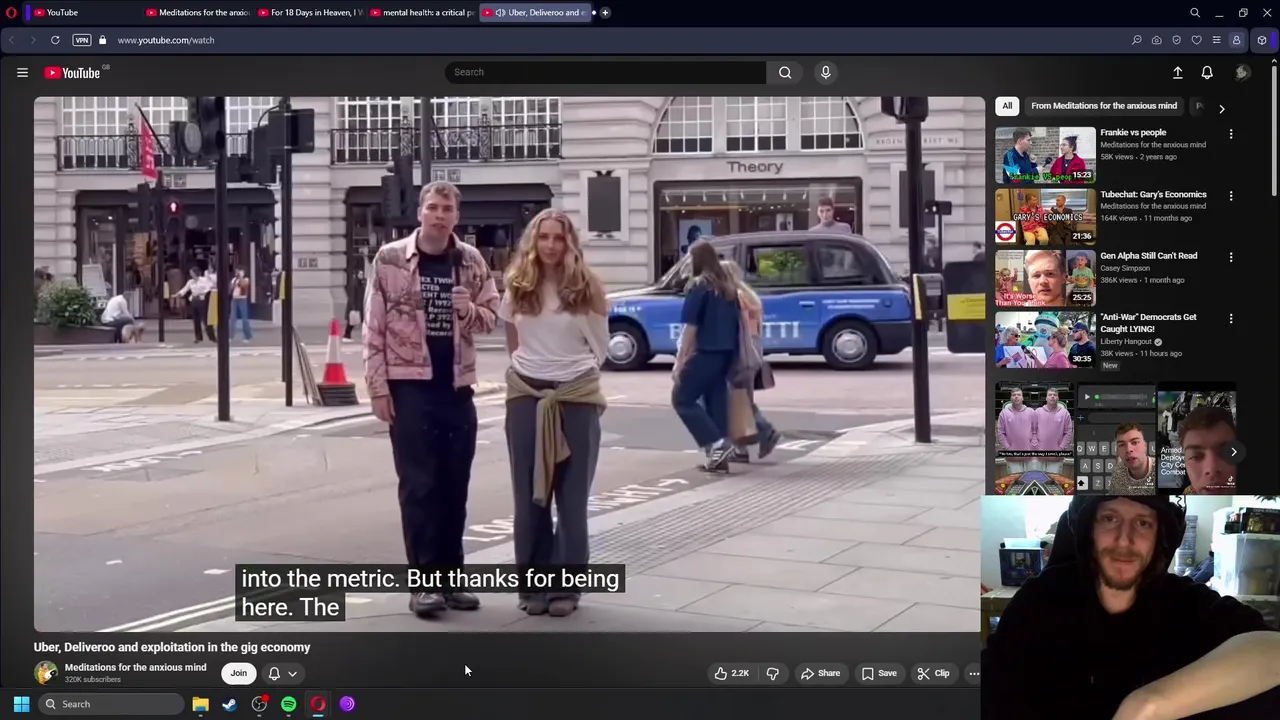Open the YouTube account avatar menu
This screenshot has width=1280, height=720.
coord(1242,72)
